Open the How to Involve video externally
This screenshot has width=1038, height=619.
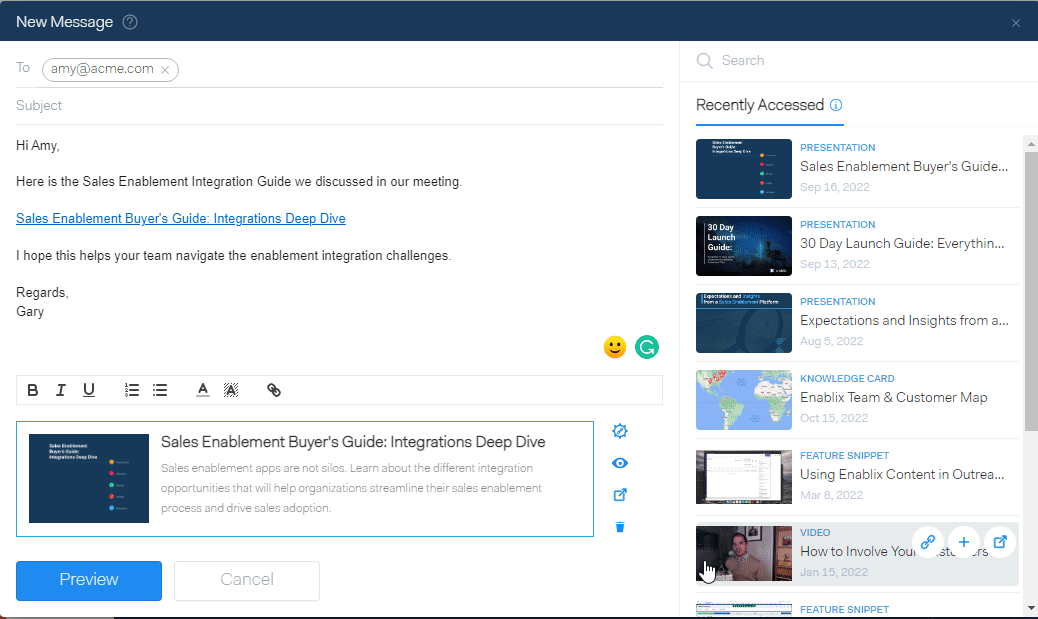pos(1000,542)
